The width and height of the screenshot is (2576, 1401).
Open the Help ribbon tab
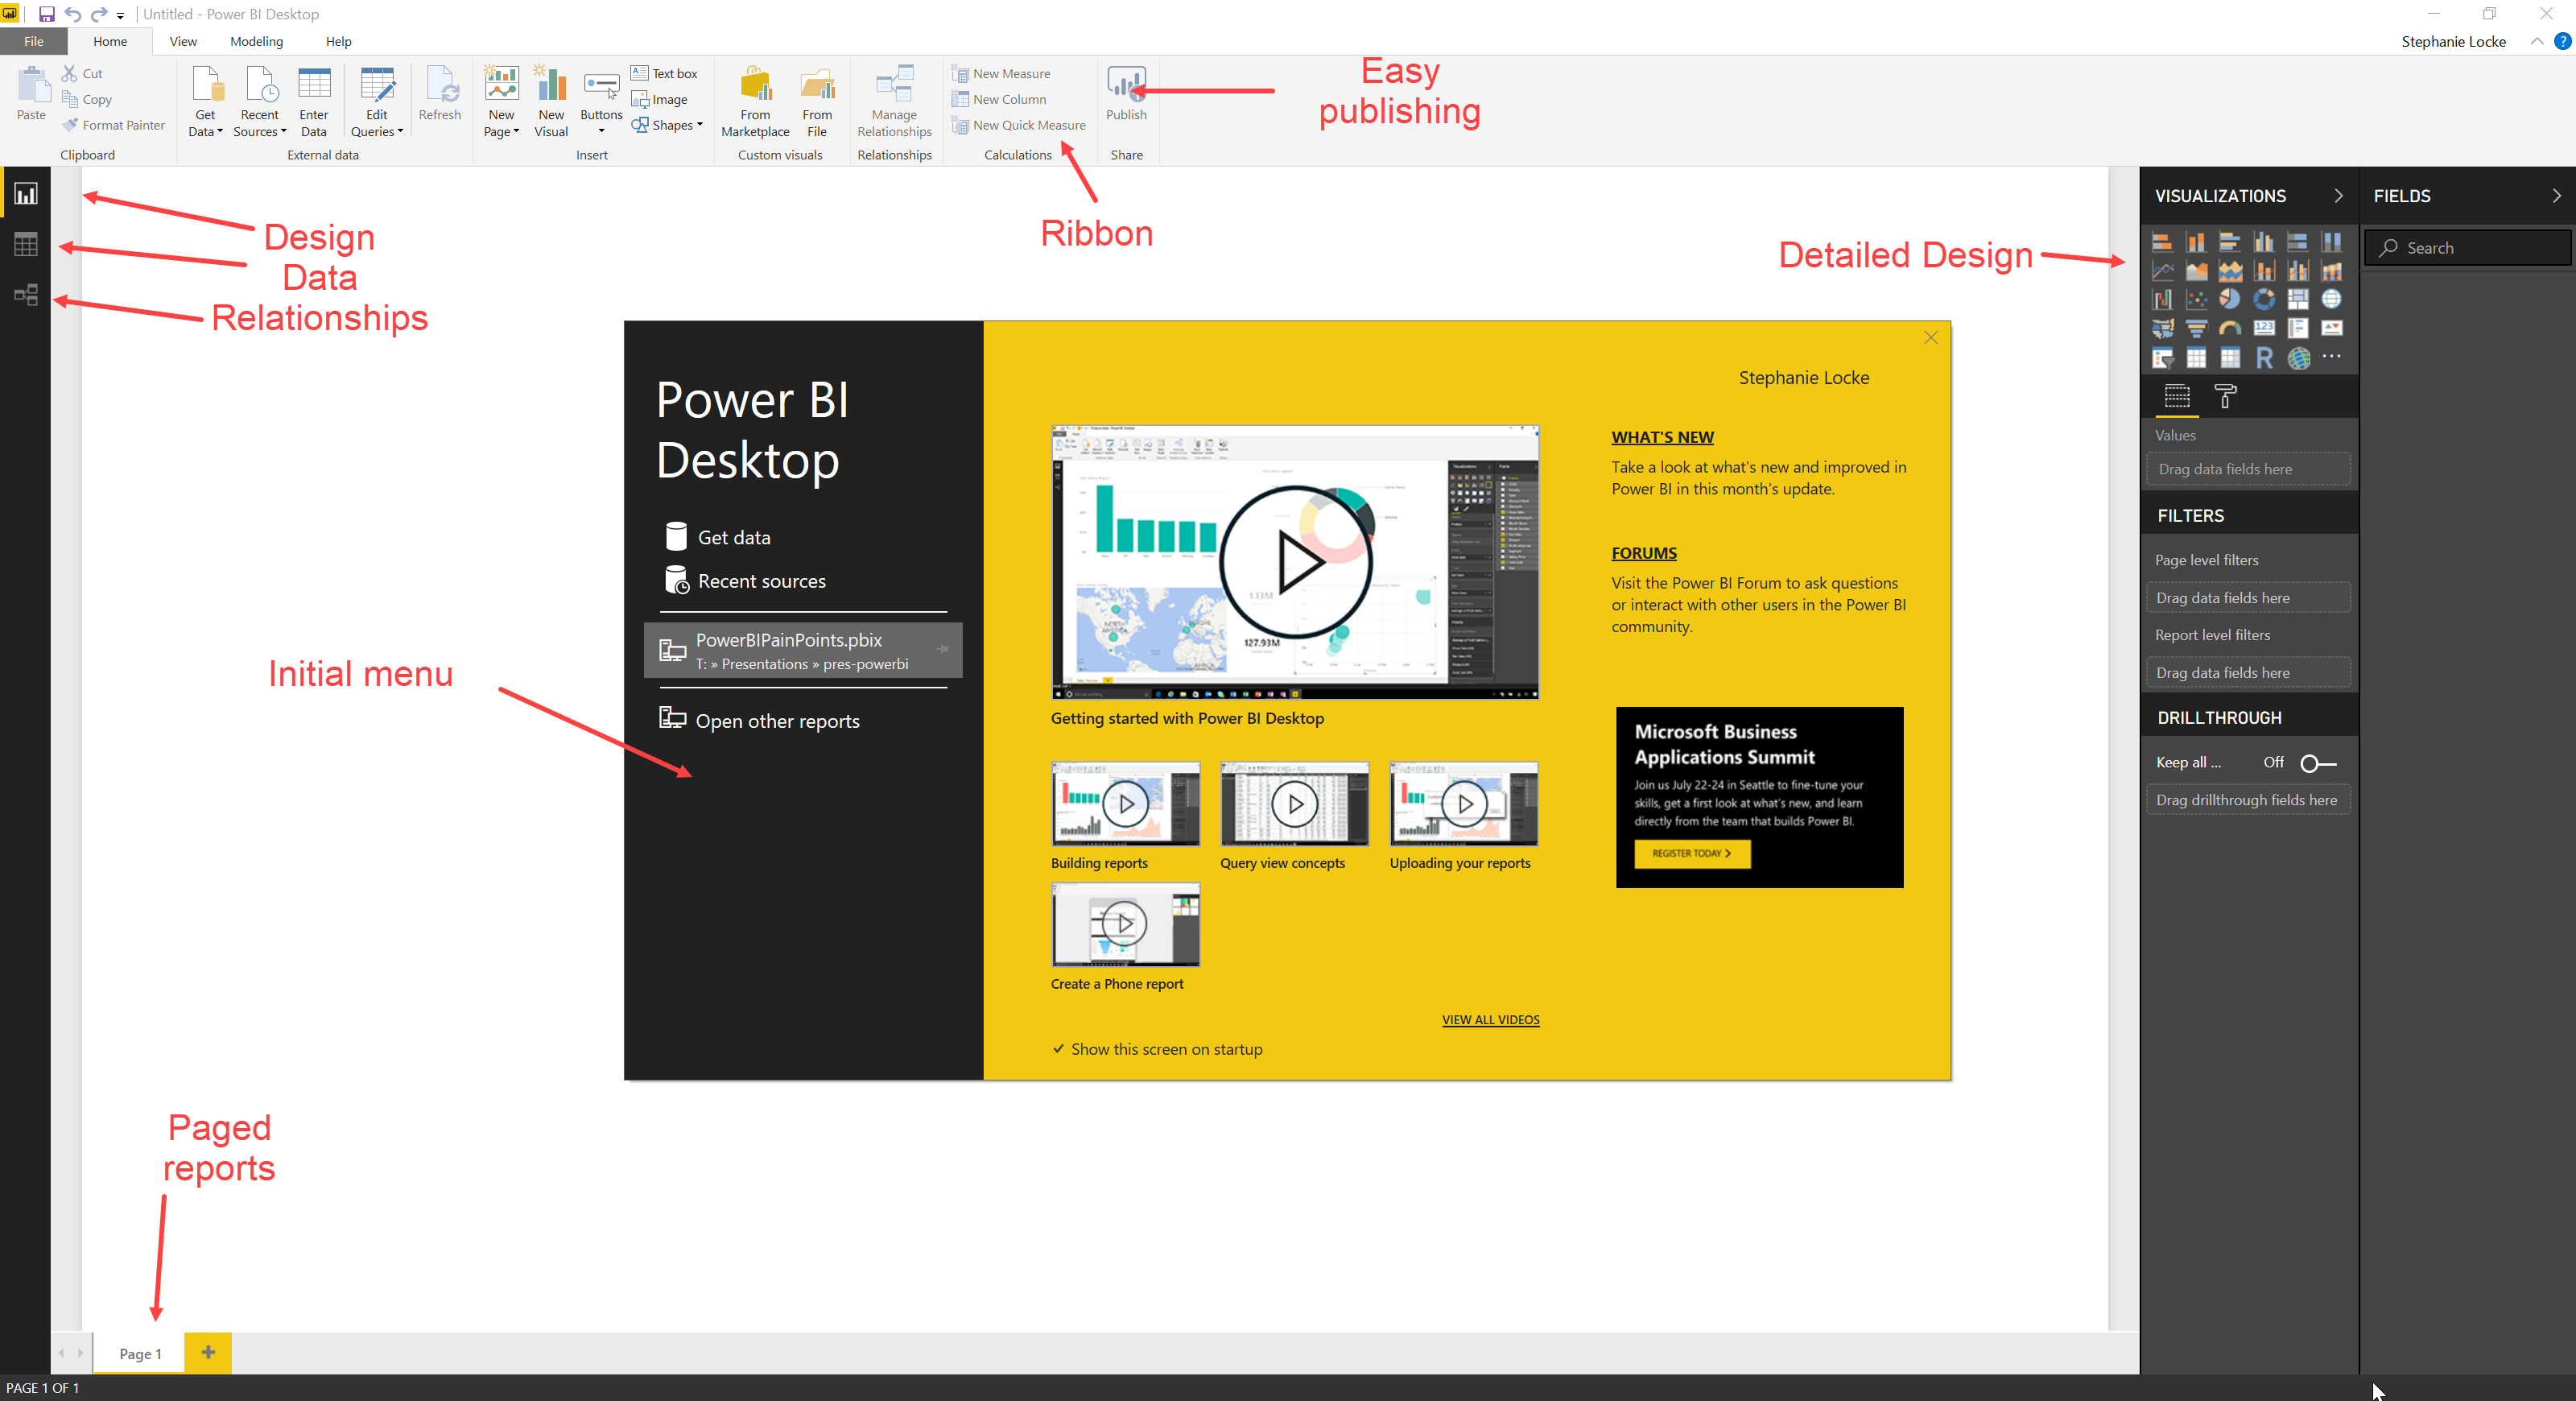click(338, 41)
